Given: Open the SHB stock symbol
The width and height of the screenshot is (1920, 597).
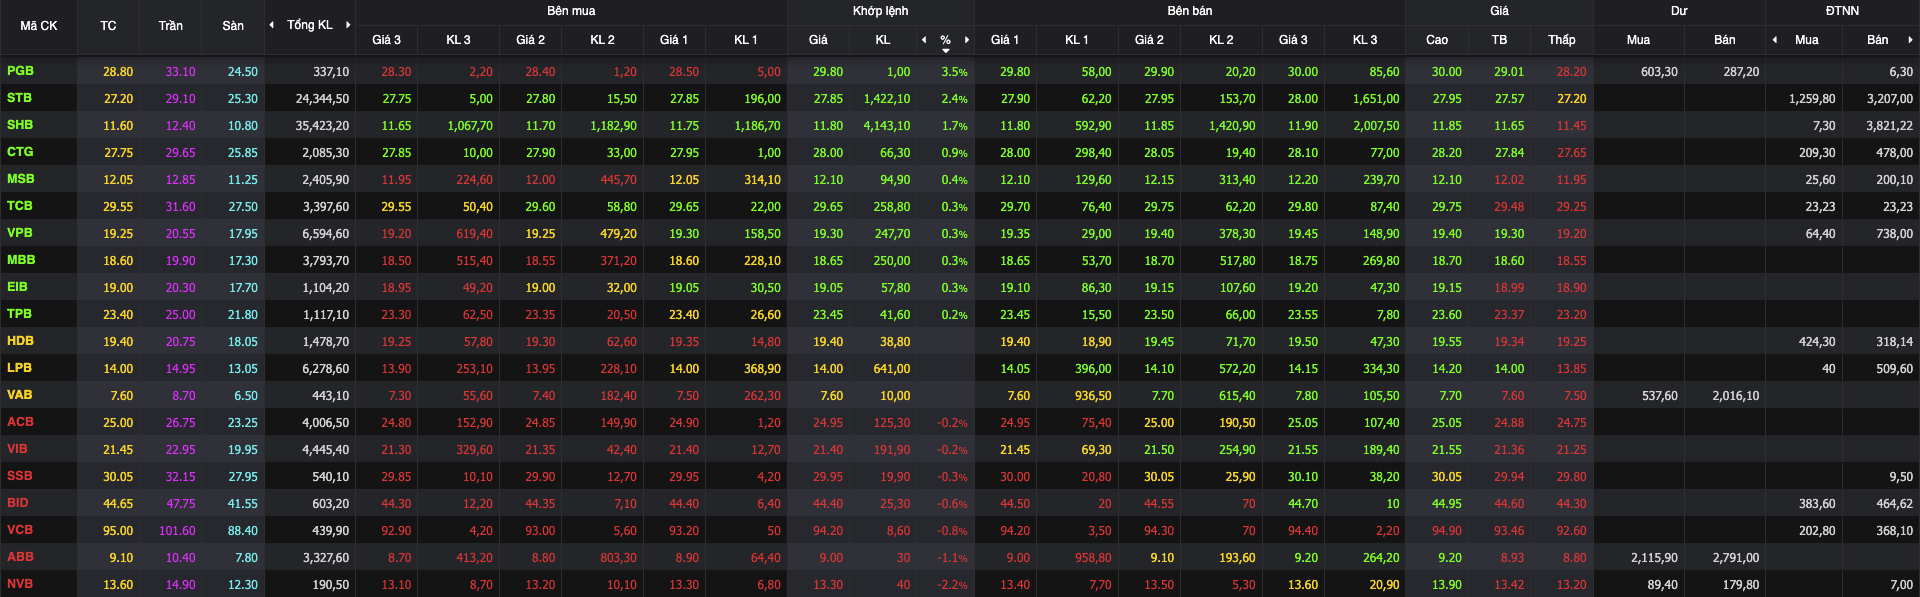Looking at the screenshot, I should point(20,125).
